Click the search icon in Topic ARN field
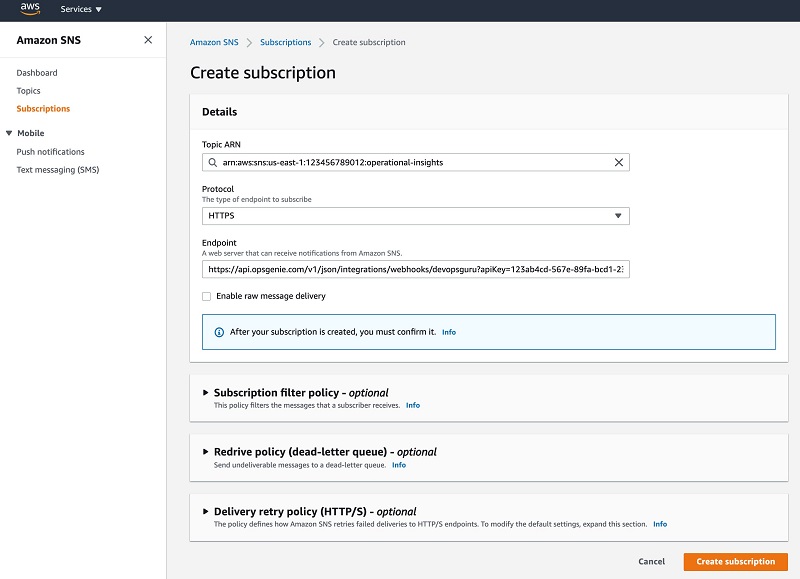This screenshot has width=800, height=579. point(212,162)
